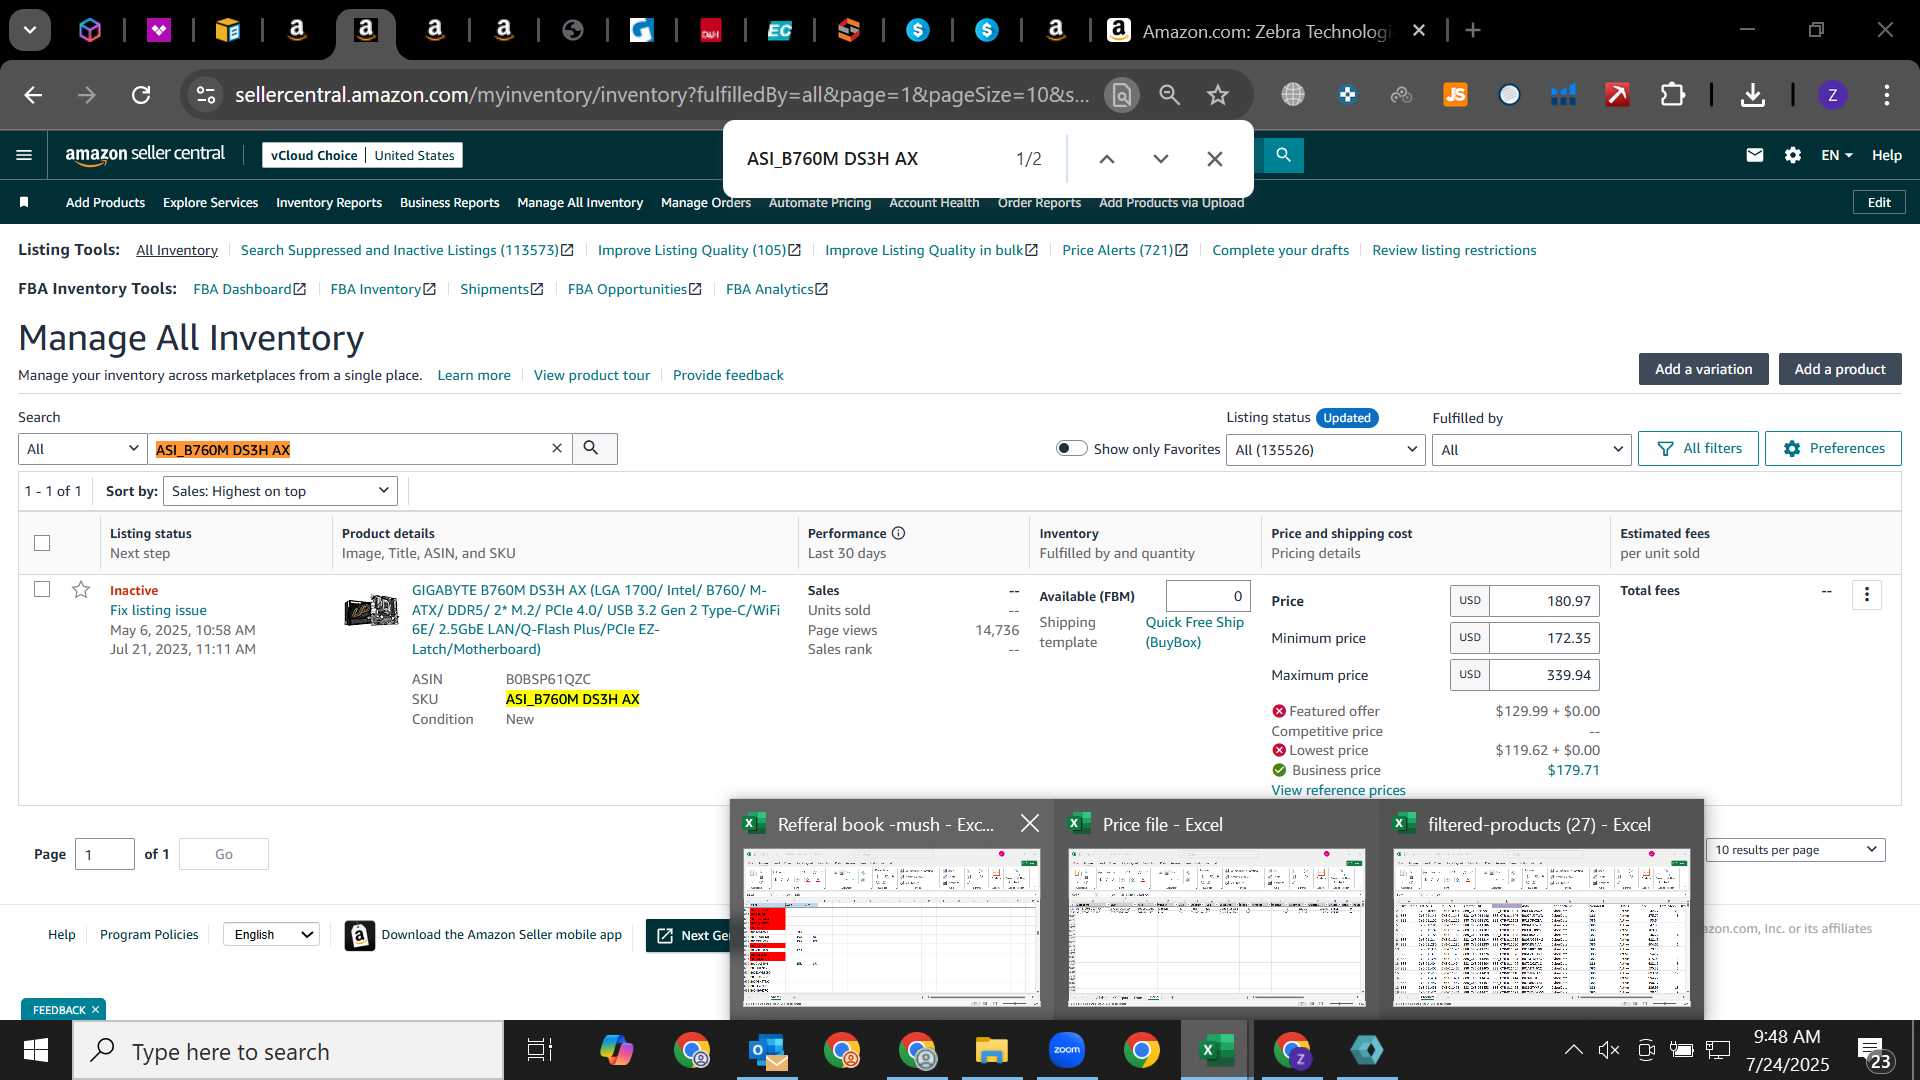
Task: Tick the GIGABYTE B760M row checkbox
Action: [42, 589]
